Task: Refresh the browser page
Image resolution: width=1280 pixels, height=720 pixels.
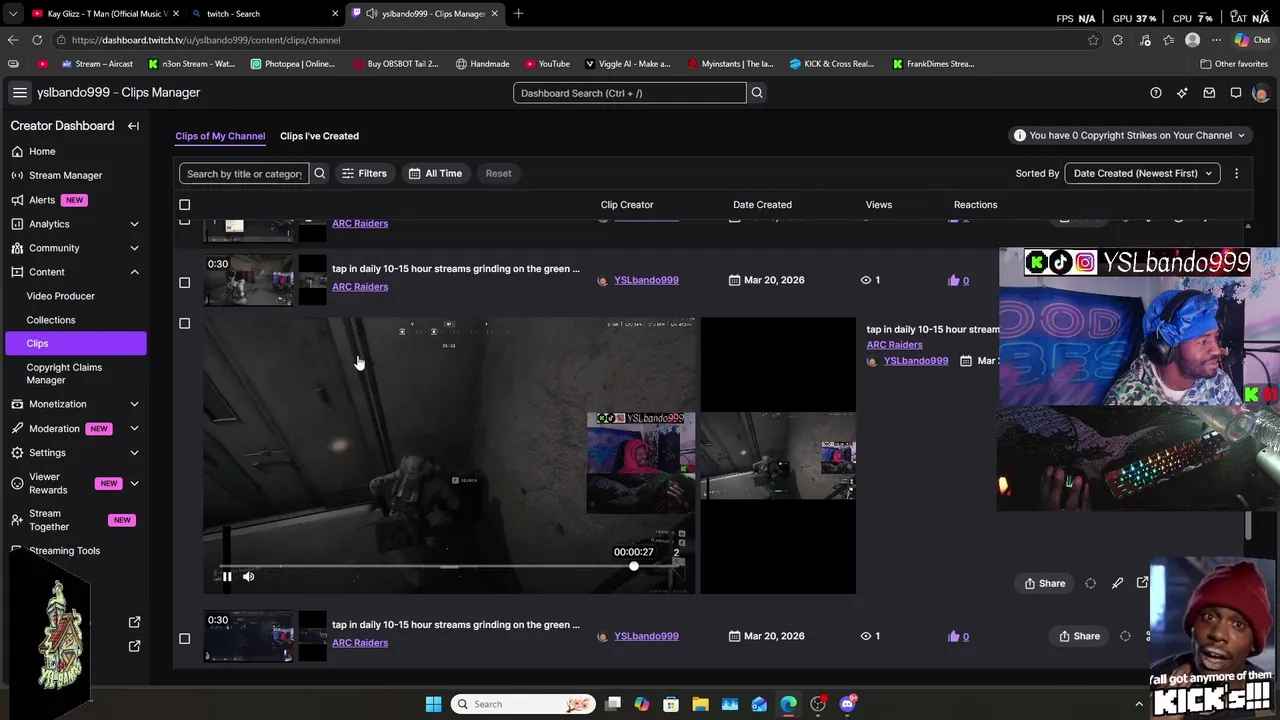Action: (37, 40)
